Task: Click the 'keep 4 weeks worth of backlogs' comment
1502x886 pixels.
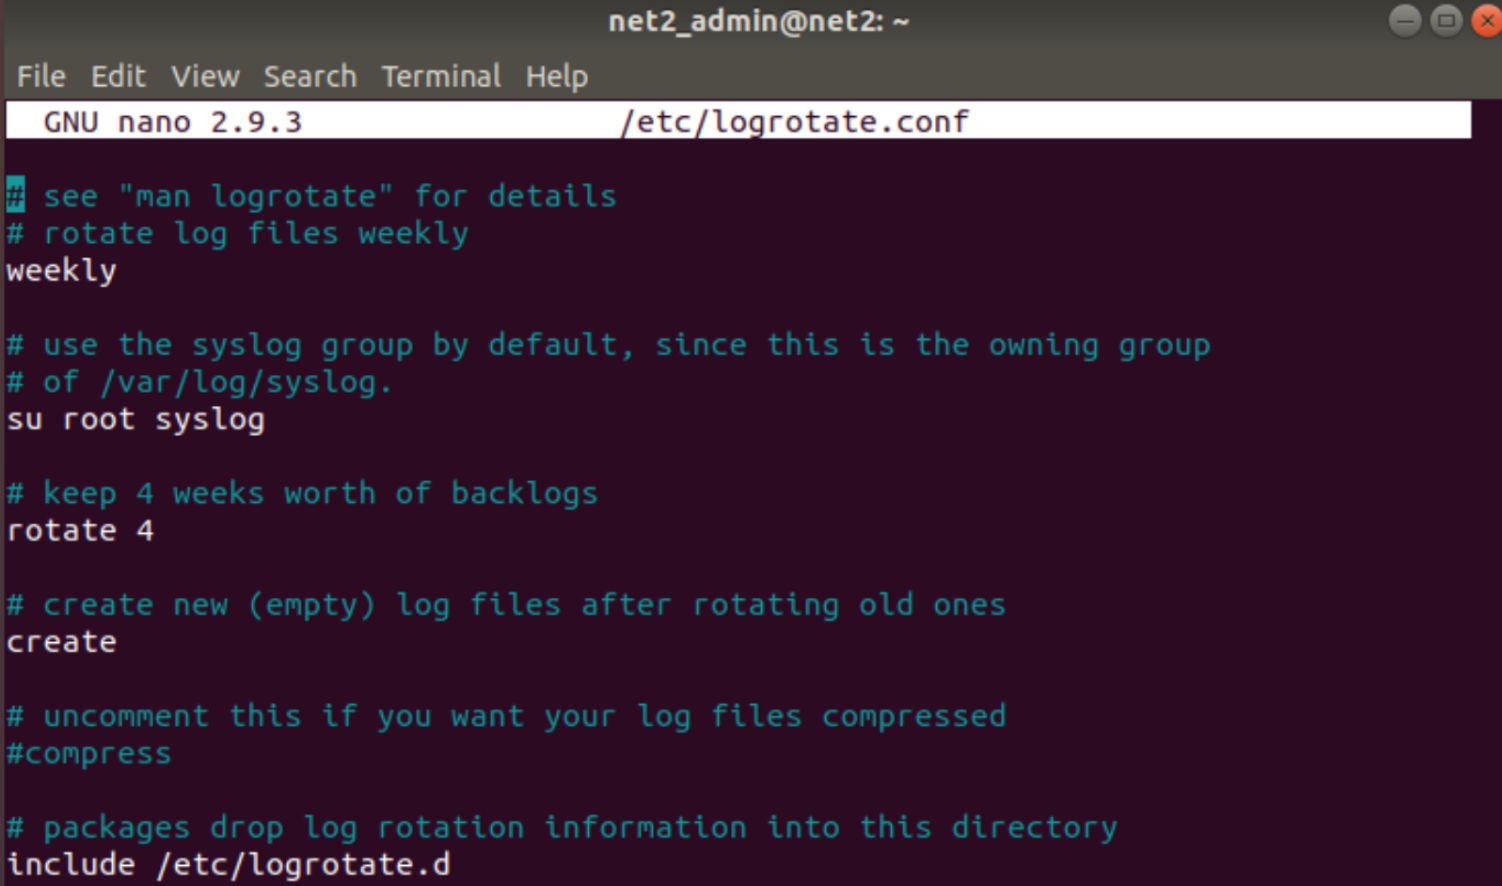Action: 302,493
